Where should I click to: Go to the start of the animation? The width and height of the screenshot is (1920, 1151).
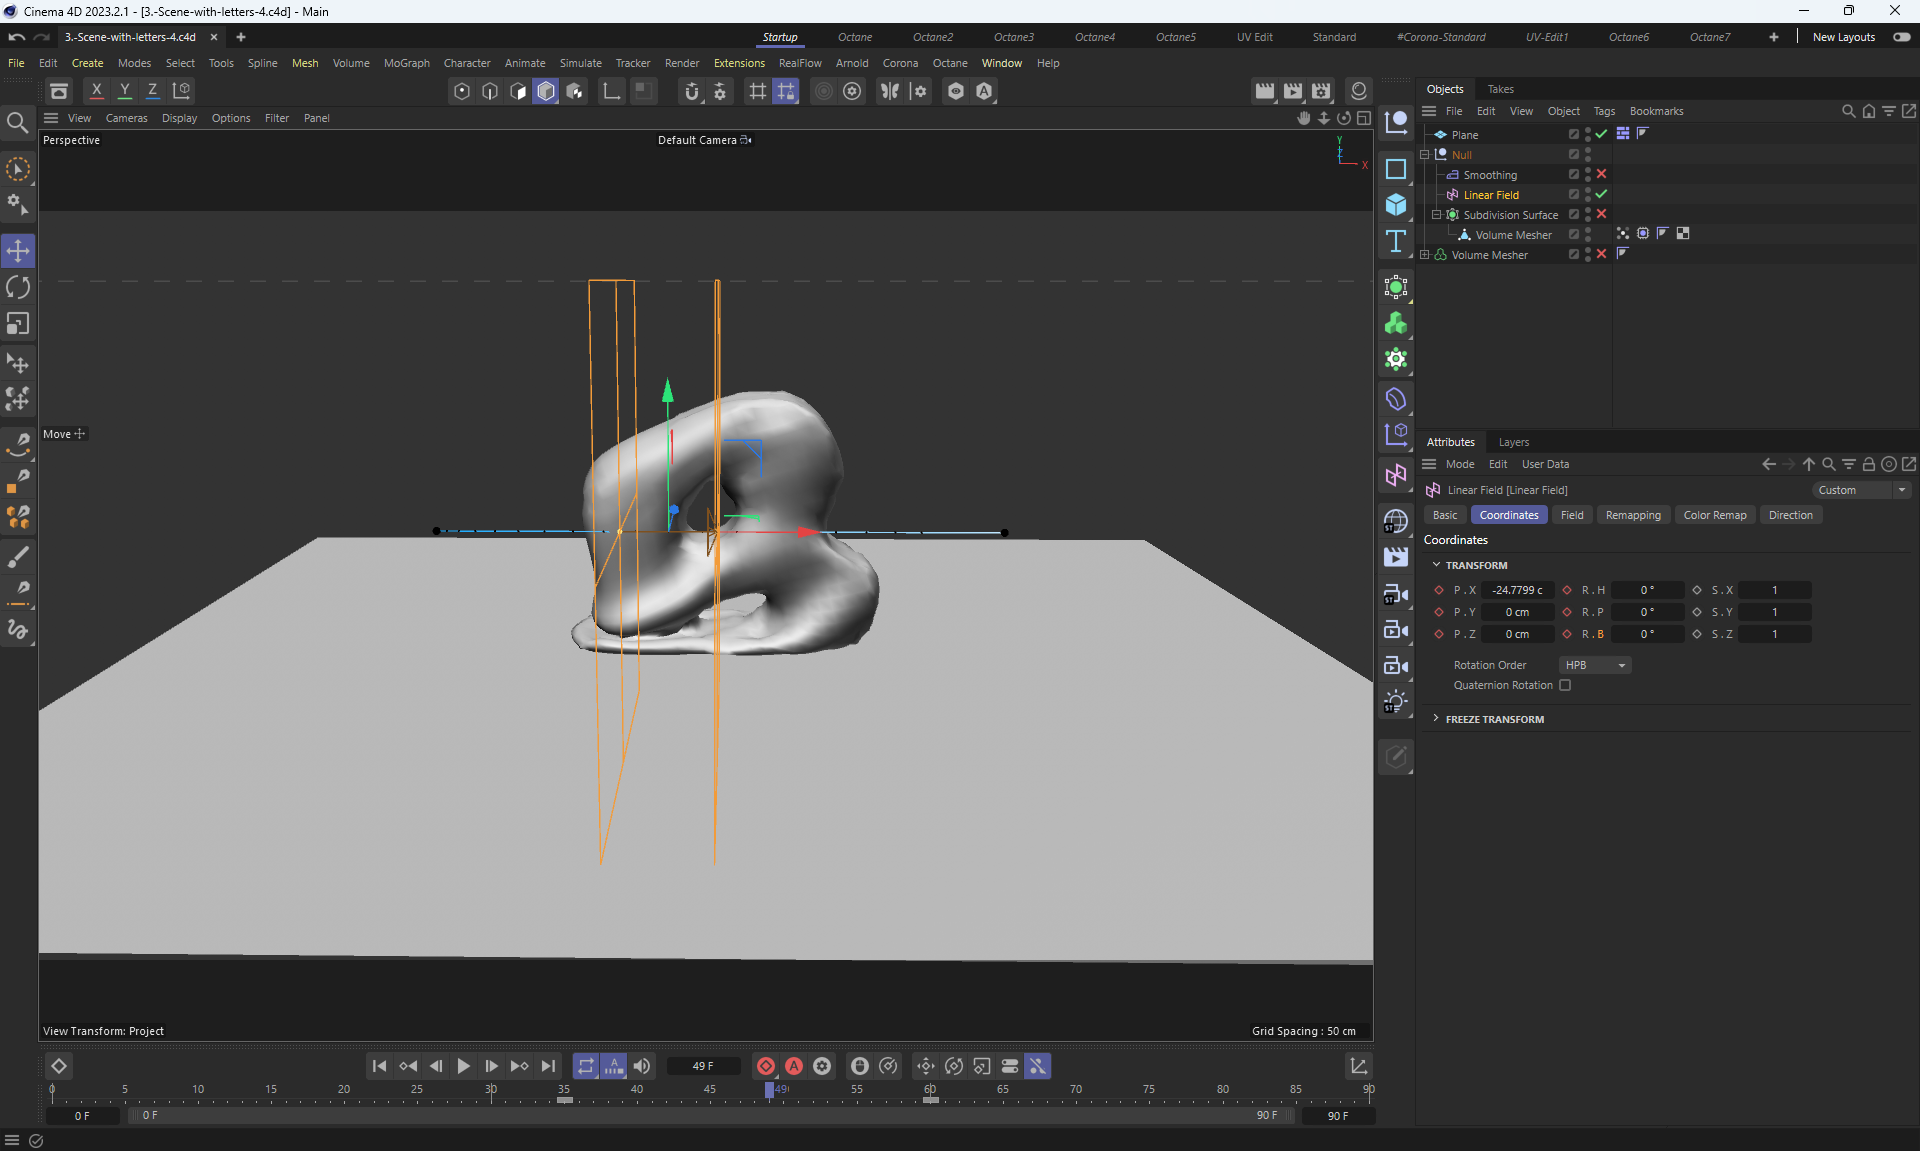pos(379,1066)
